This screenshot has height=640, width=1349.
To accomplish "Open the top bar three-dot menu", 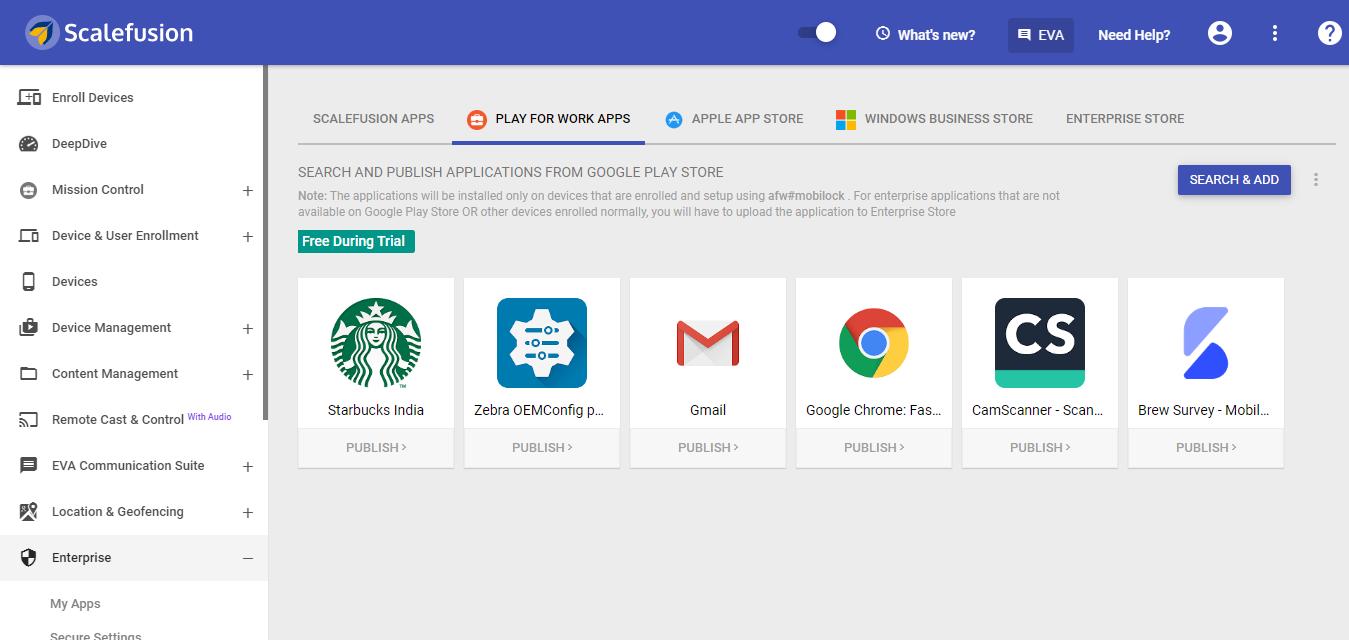I will point(1275,33).
